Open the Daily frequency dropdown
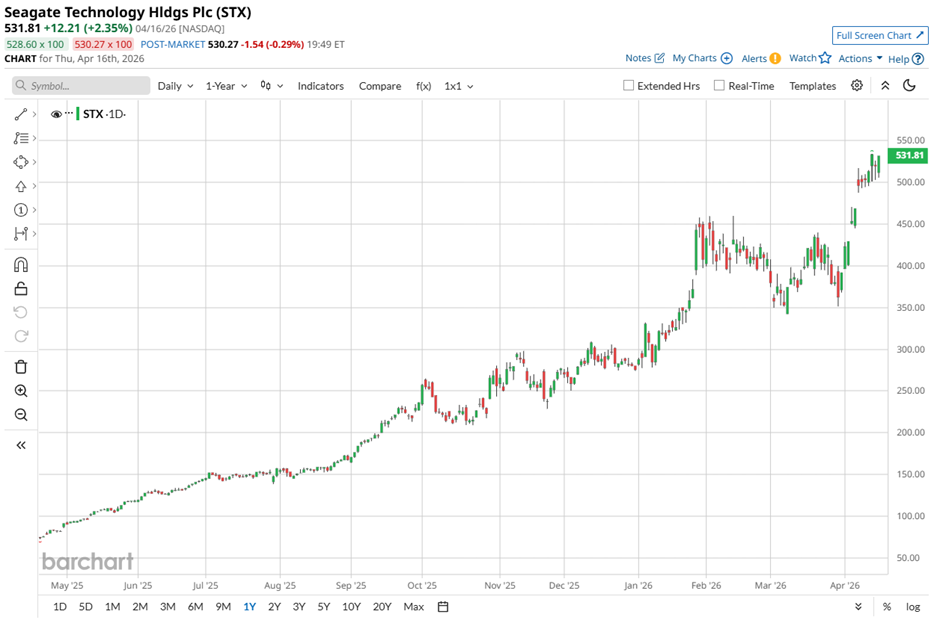 pyautogui.click(x=175, y=86)
